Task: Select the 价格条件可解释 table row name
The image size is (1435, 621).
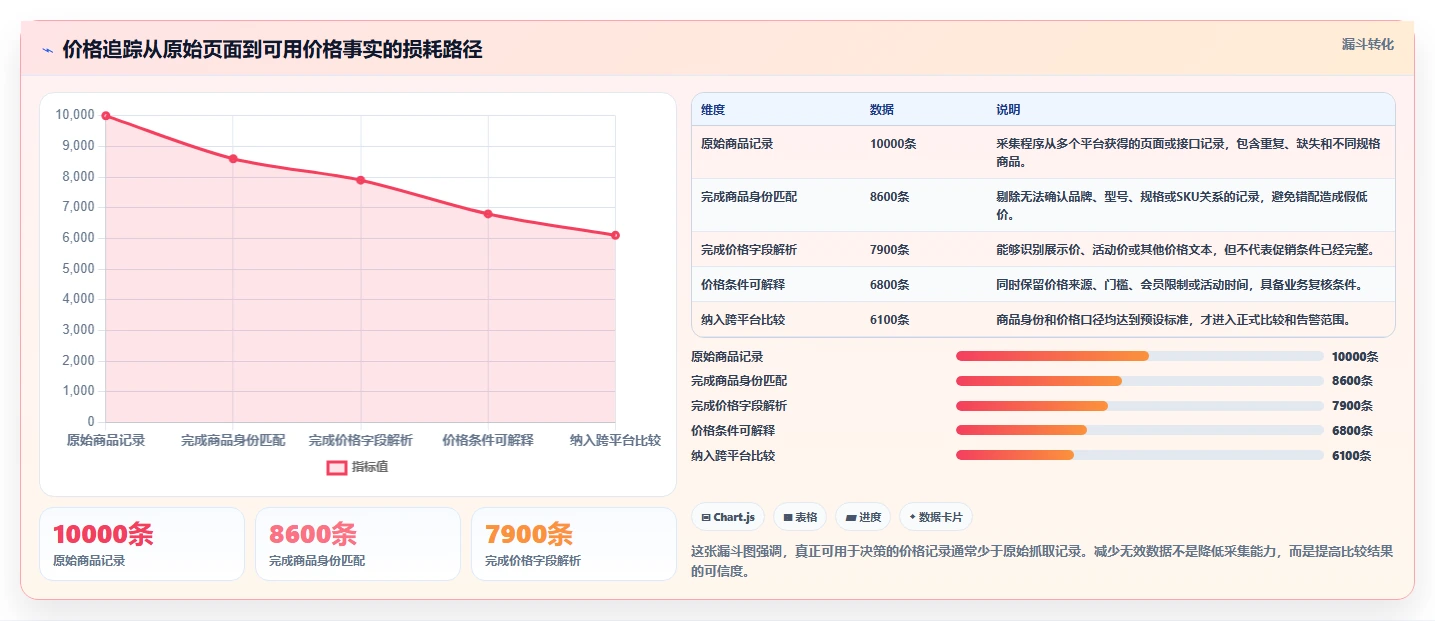Action: click(x=743, y=285)
